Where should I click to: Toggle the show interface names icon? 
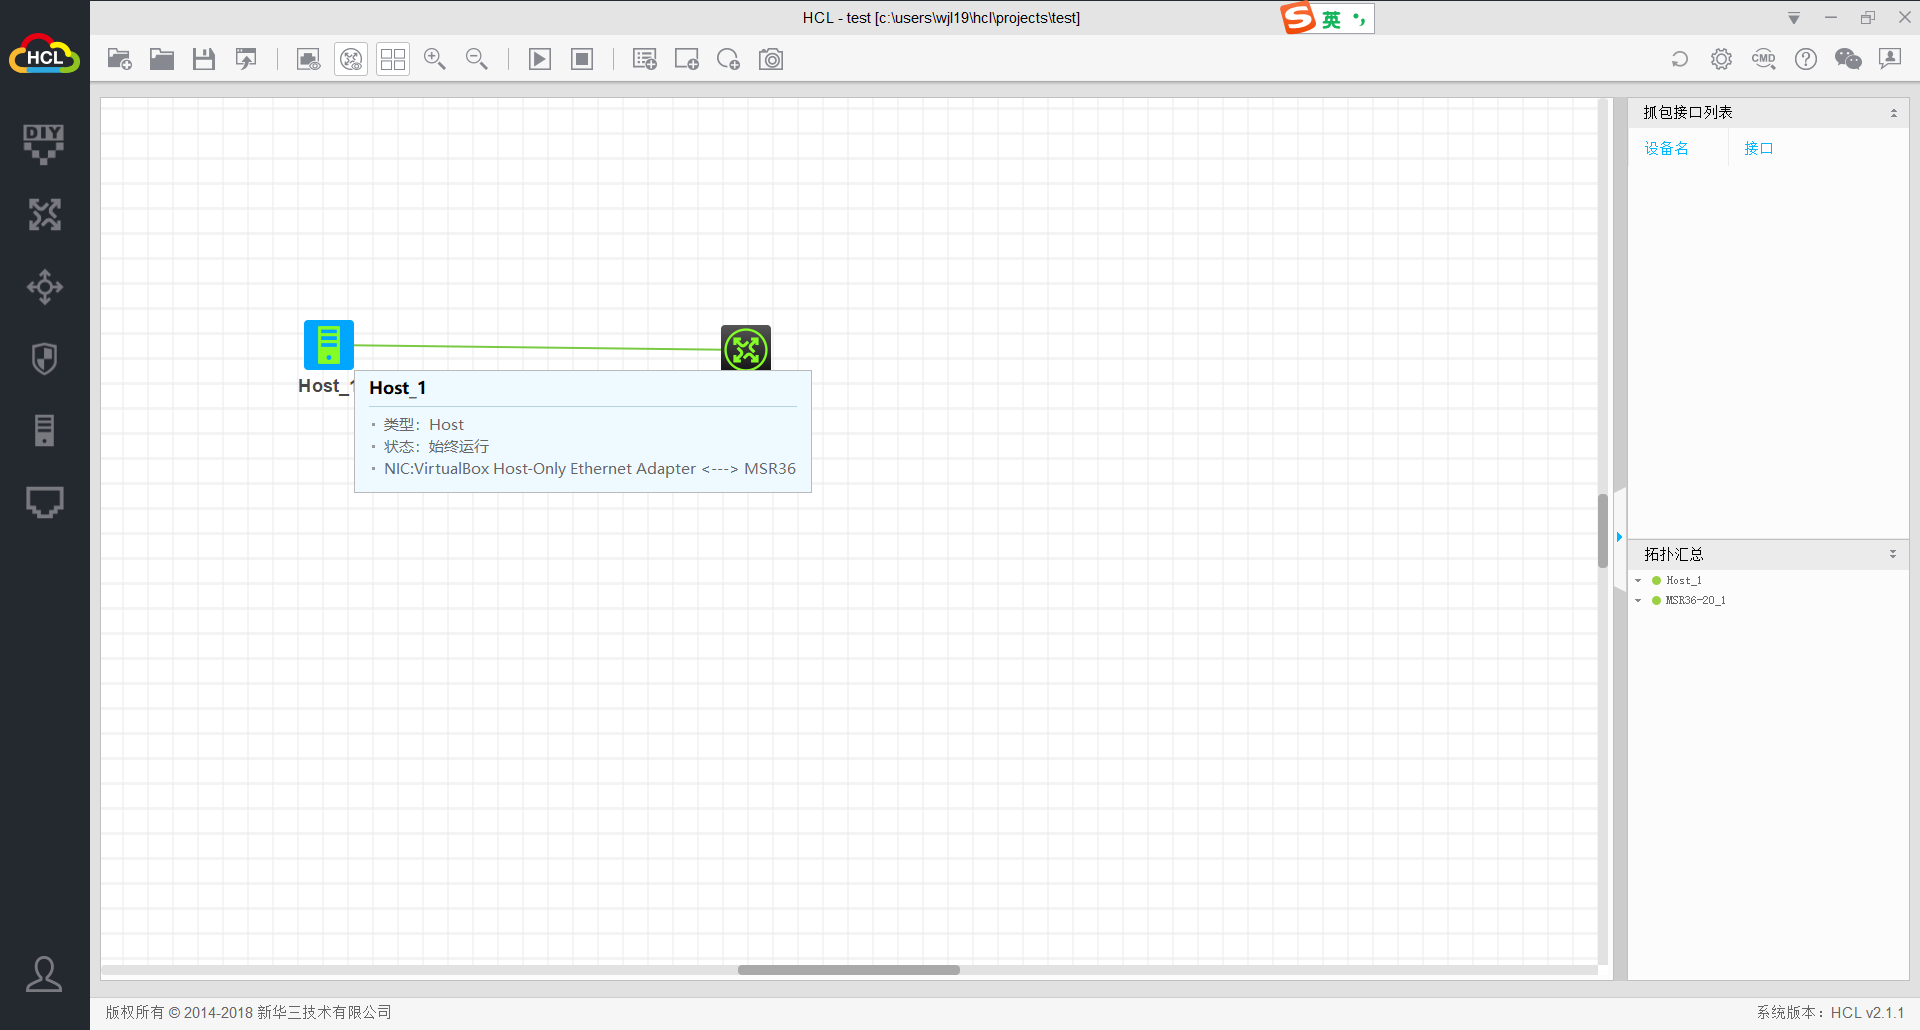pyautogui.click(x=309, y=60)
